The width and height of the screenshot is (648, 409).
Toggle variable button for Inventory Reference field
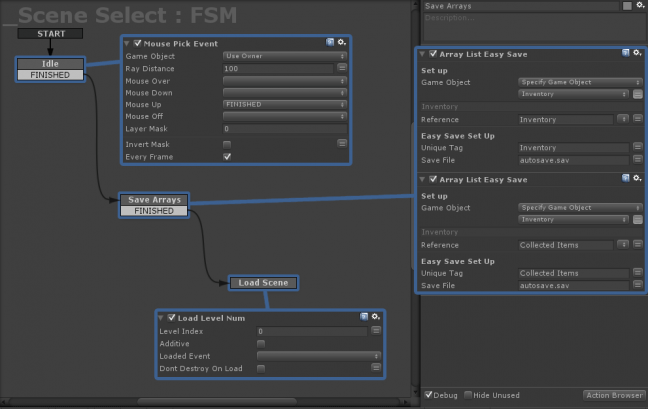[638, 119]
